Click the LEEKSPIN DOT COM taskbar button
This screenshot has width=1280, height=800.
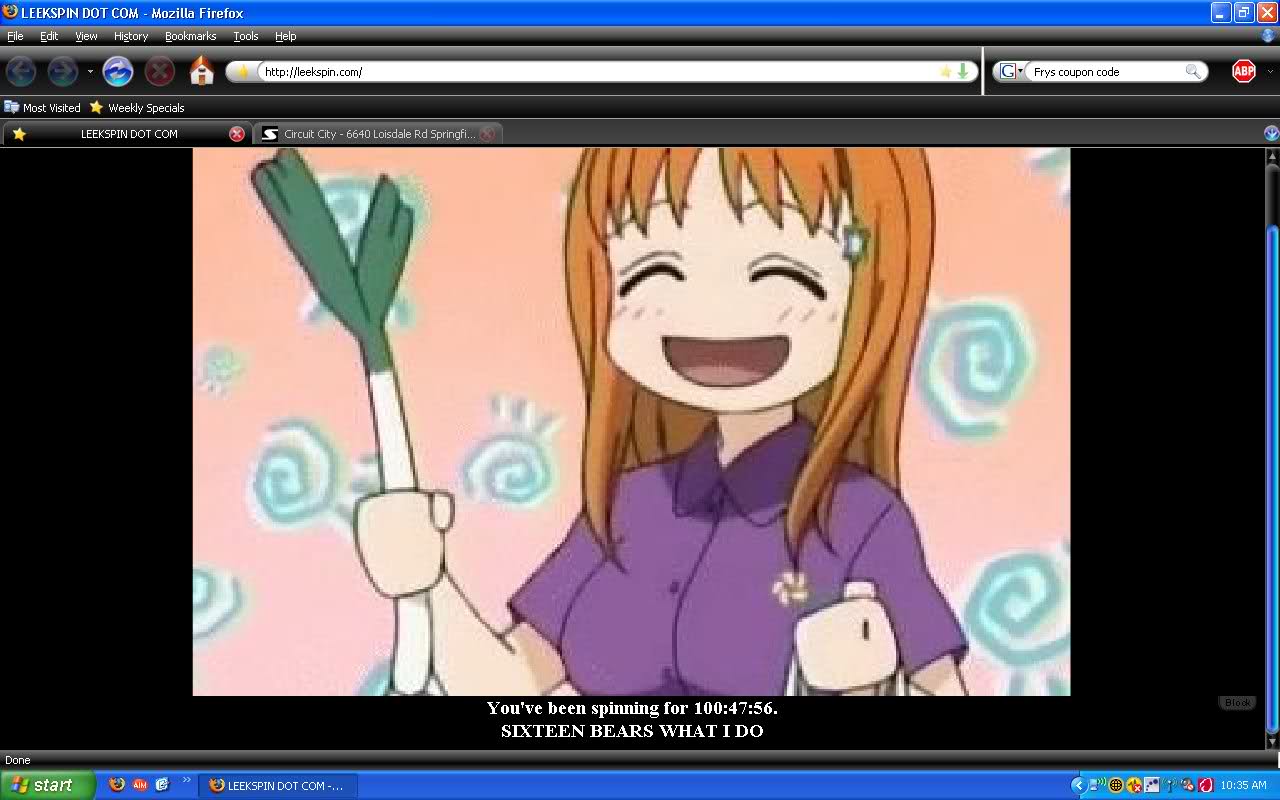tap(278, 786)
